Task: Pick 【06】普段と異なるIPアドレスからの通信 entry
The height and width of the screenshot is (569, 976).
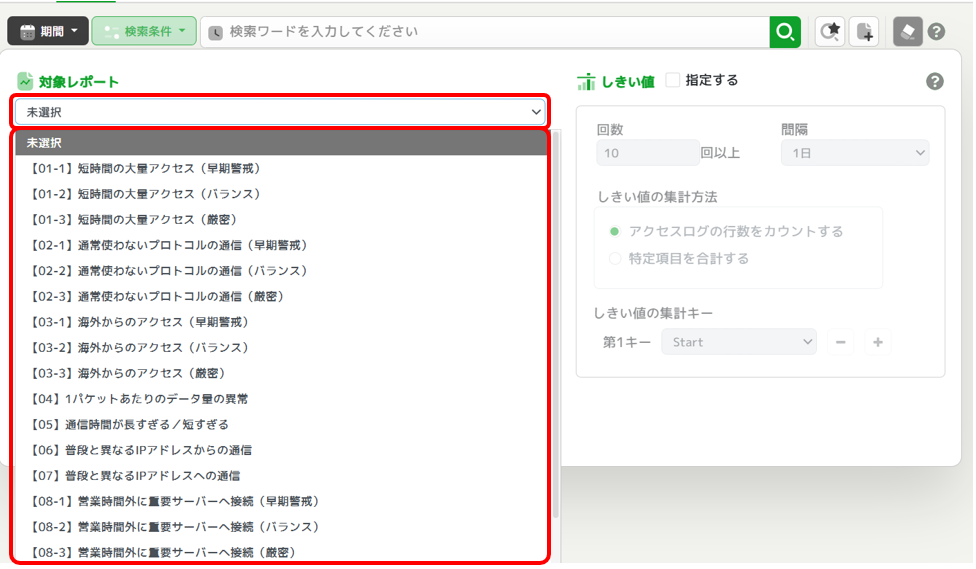Action: click(x=139, y=450)
